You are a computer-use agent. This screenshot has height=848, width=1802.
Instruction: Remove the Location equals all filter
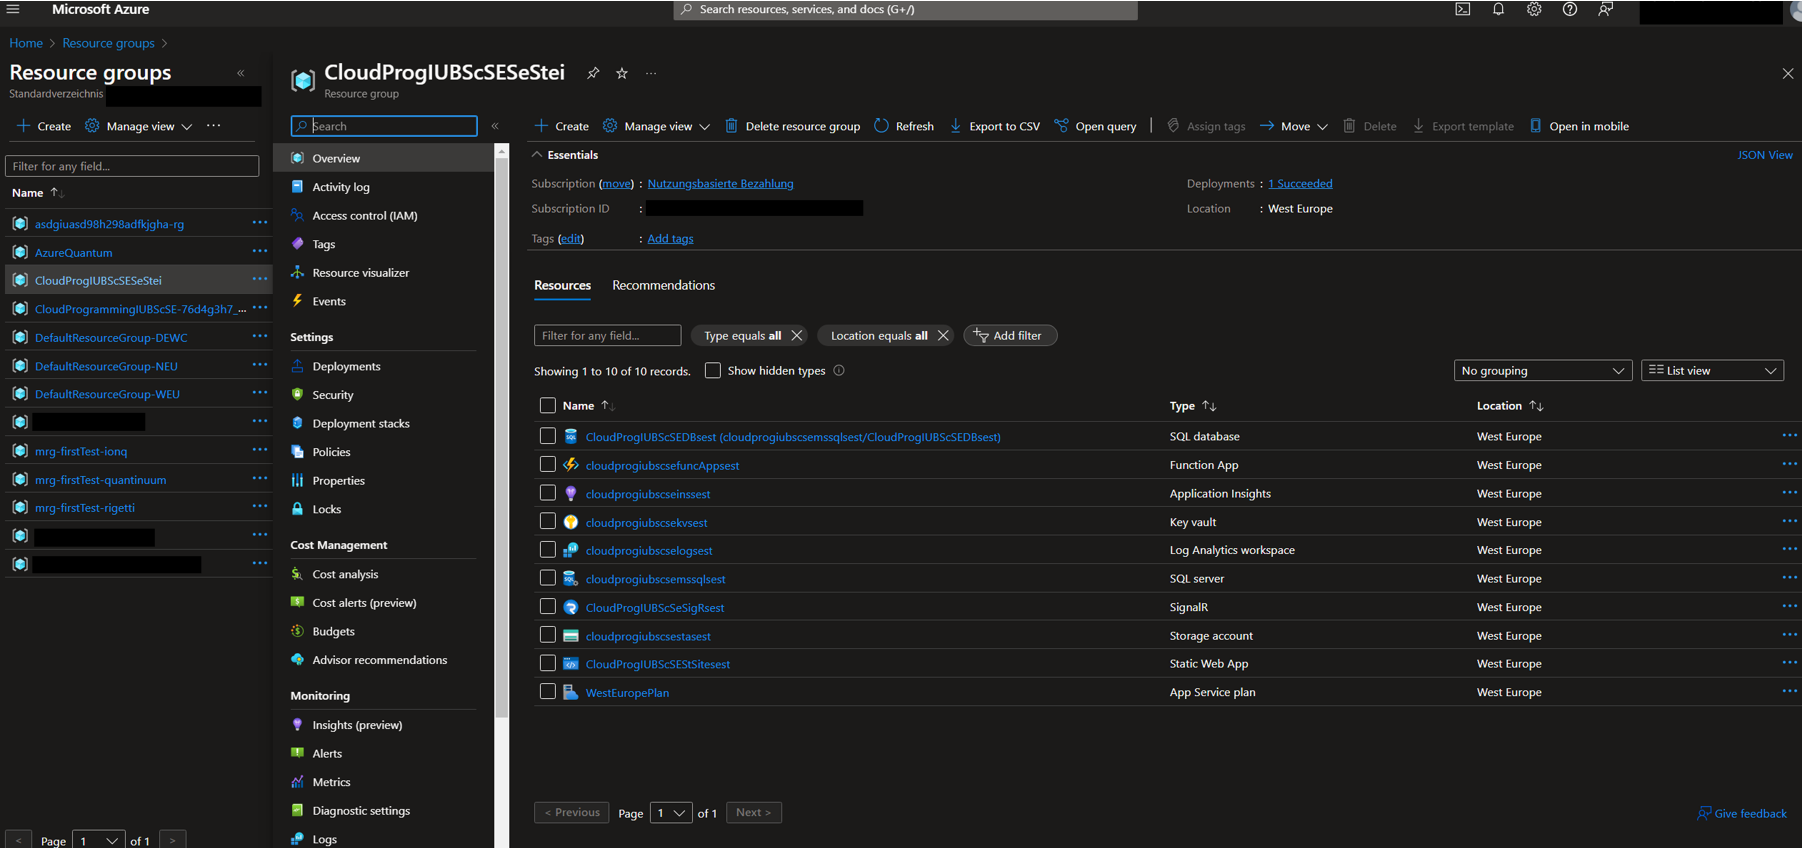tap(943, 336)
